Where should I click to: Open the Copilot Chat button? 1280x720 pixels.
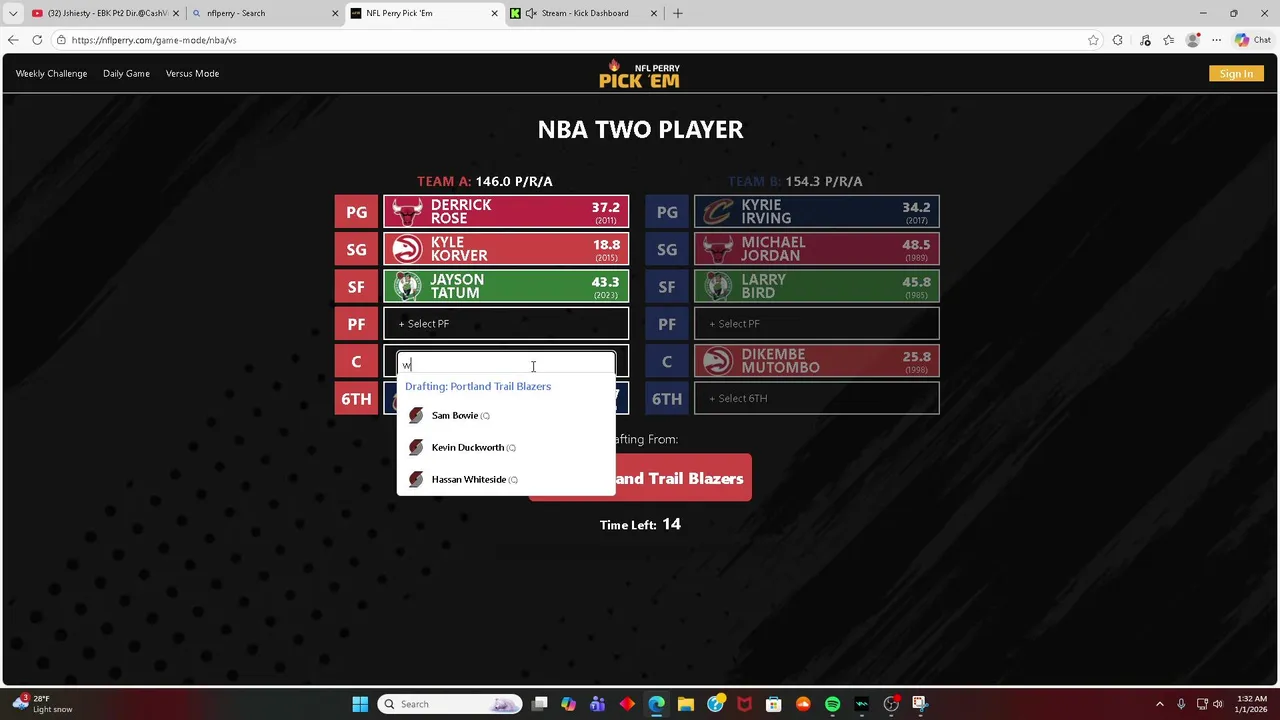[x=1253, y=40]
